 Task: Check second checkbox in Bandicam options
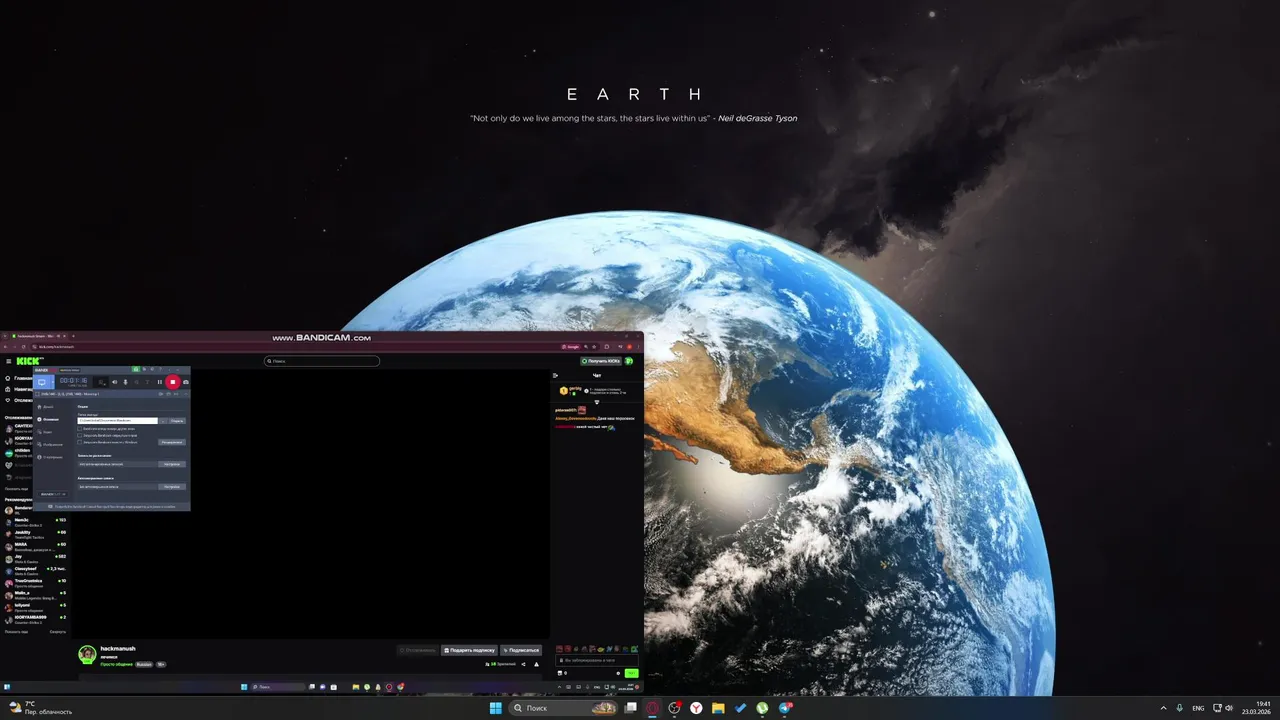79,435
